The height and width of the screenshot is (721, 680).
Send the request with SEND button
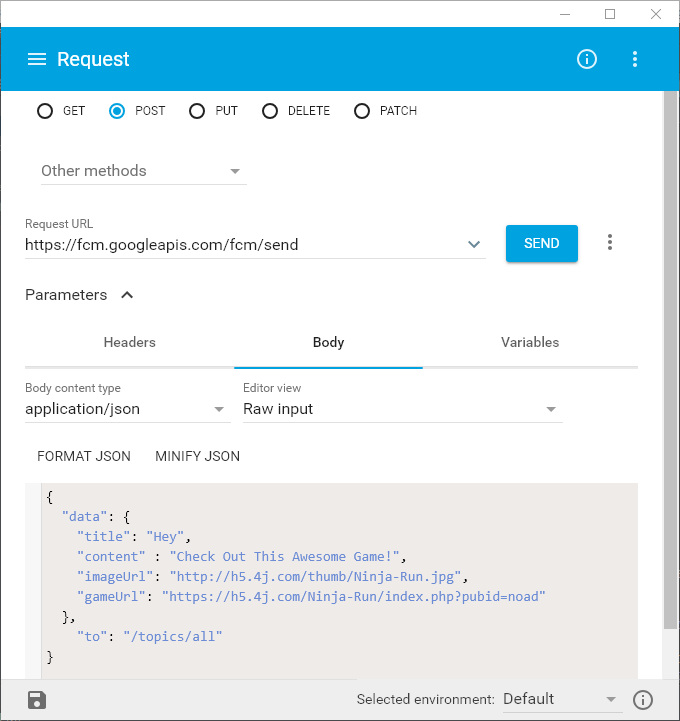coord(542,243)
